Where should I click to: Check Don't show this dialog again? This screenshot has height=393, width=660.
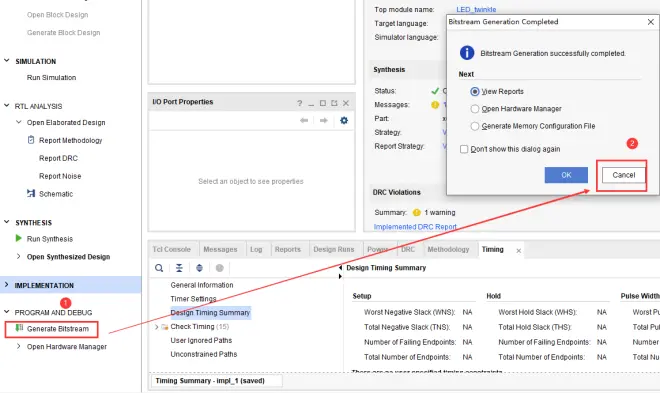point(464,149)
